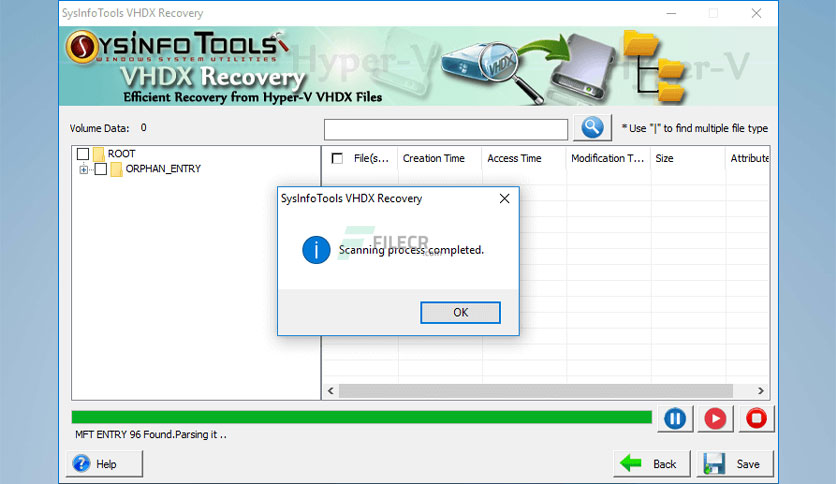836x484 pixels.
Task: Click the magnifier search icon button
Action: (x=592, y=128)
